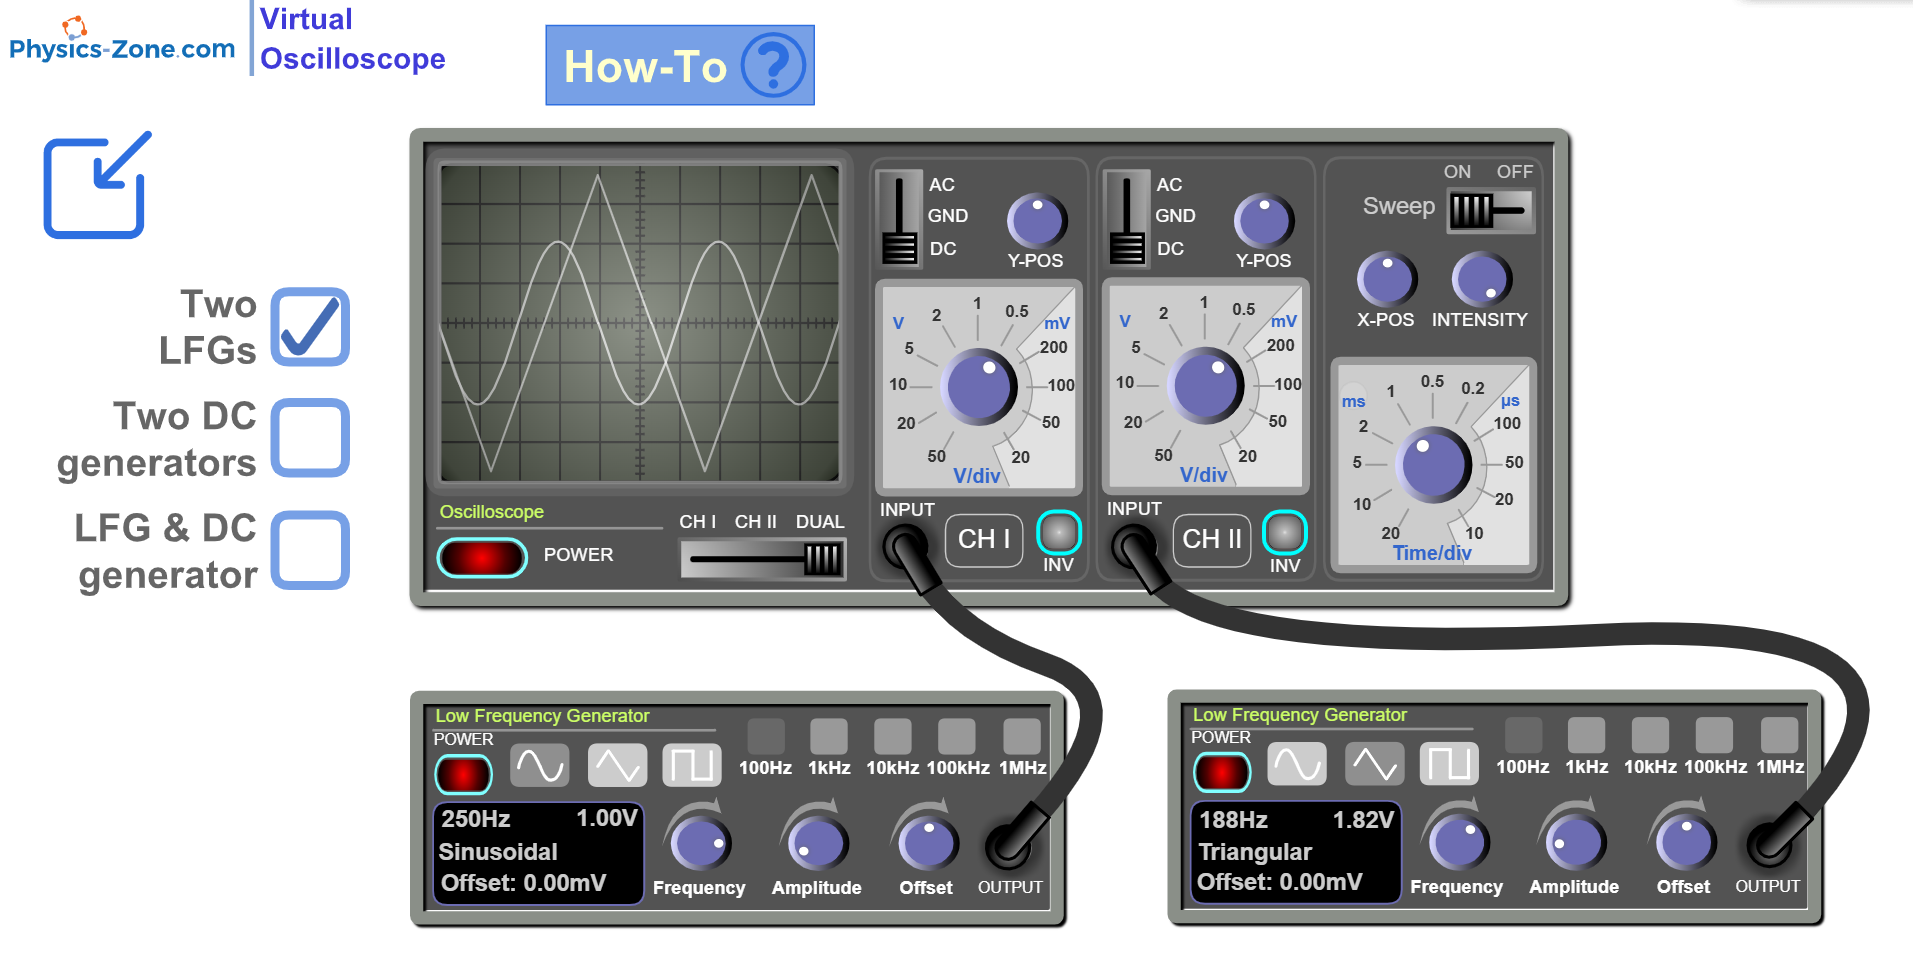Select the triangular waveform on the right LFG
This screenshot has width=1913, height=958.
(x=1373, y=764)
